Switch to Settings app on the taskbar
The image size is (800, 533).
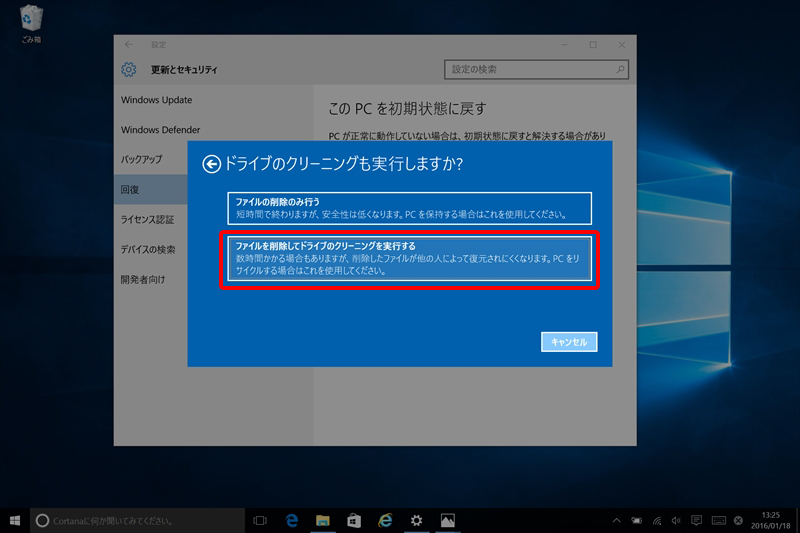click(x=416, y=521)
